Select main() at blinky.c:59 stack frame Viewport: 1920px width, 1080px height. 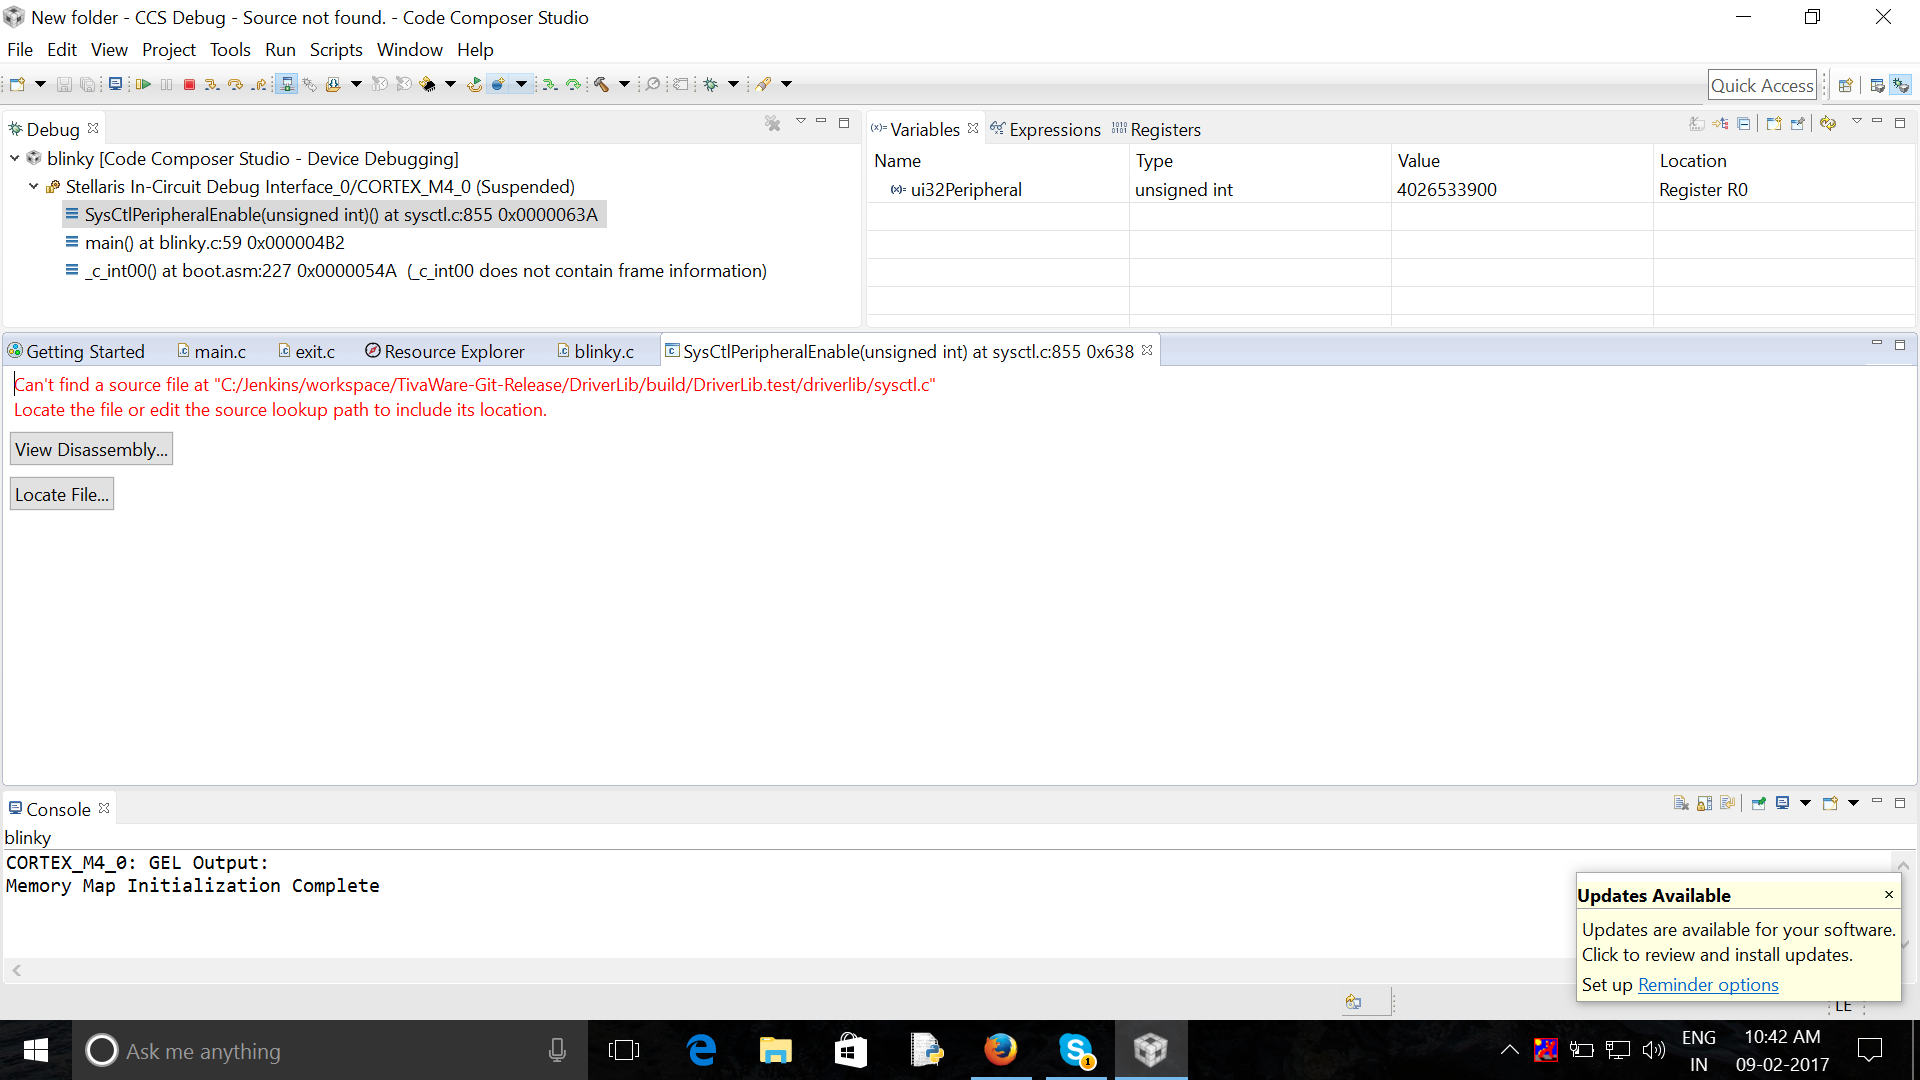[x=214, y=243]
